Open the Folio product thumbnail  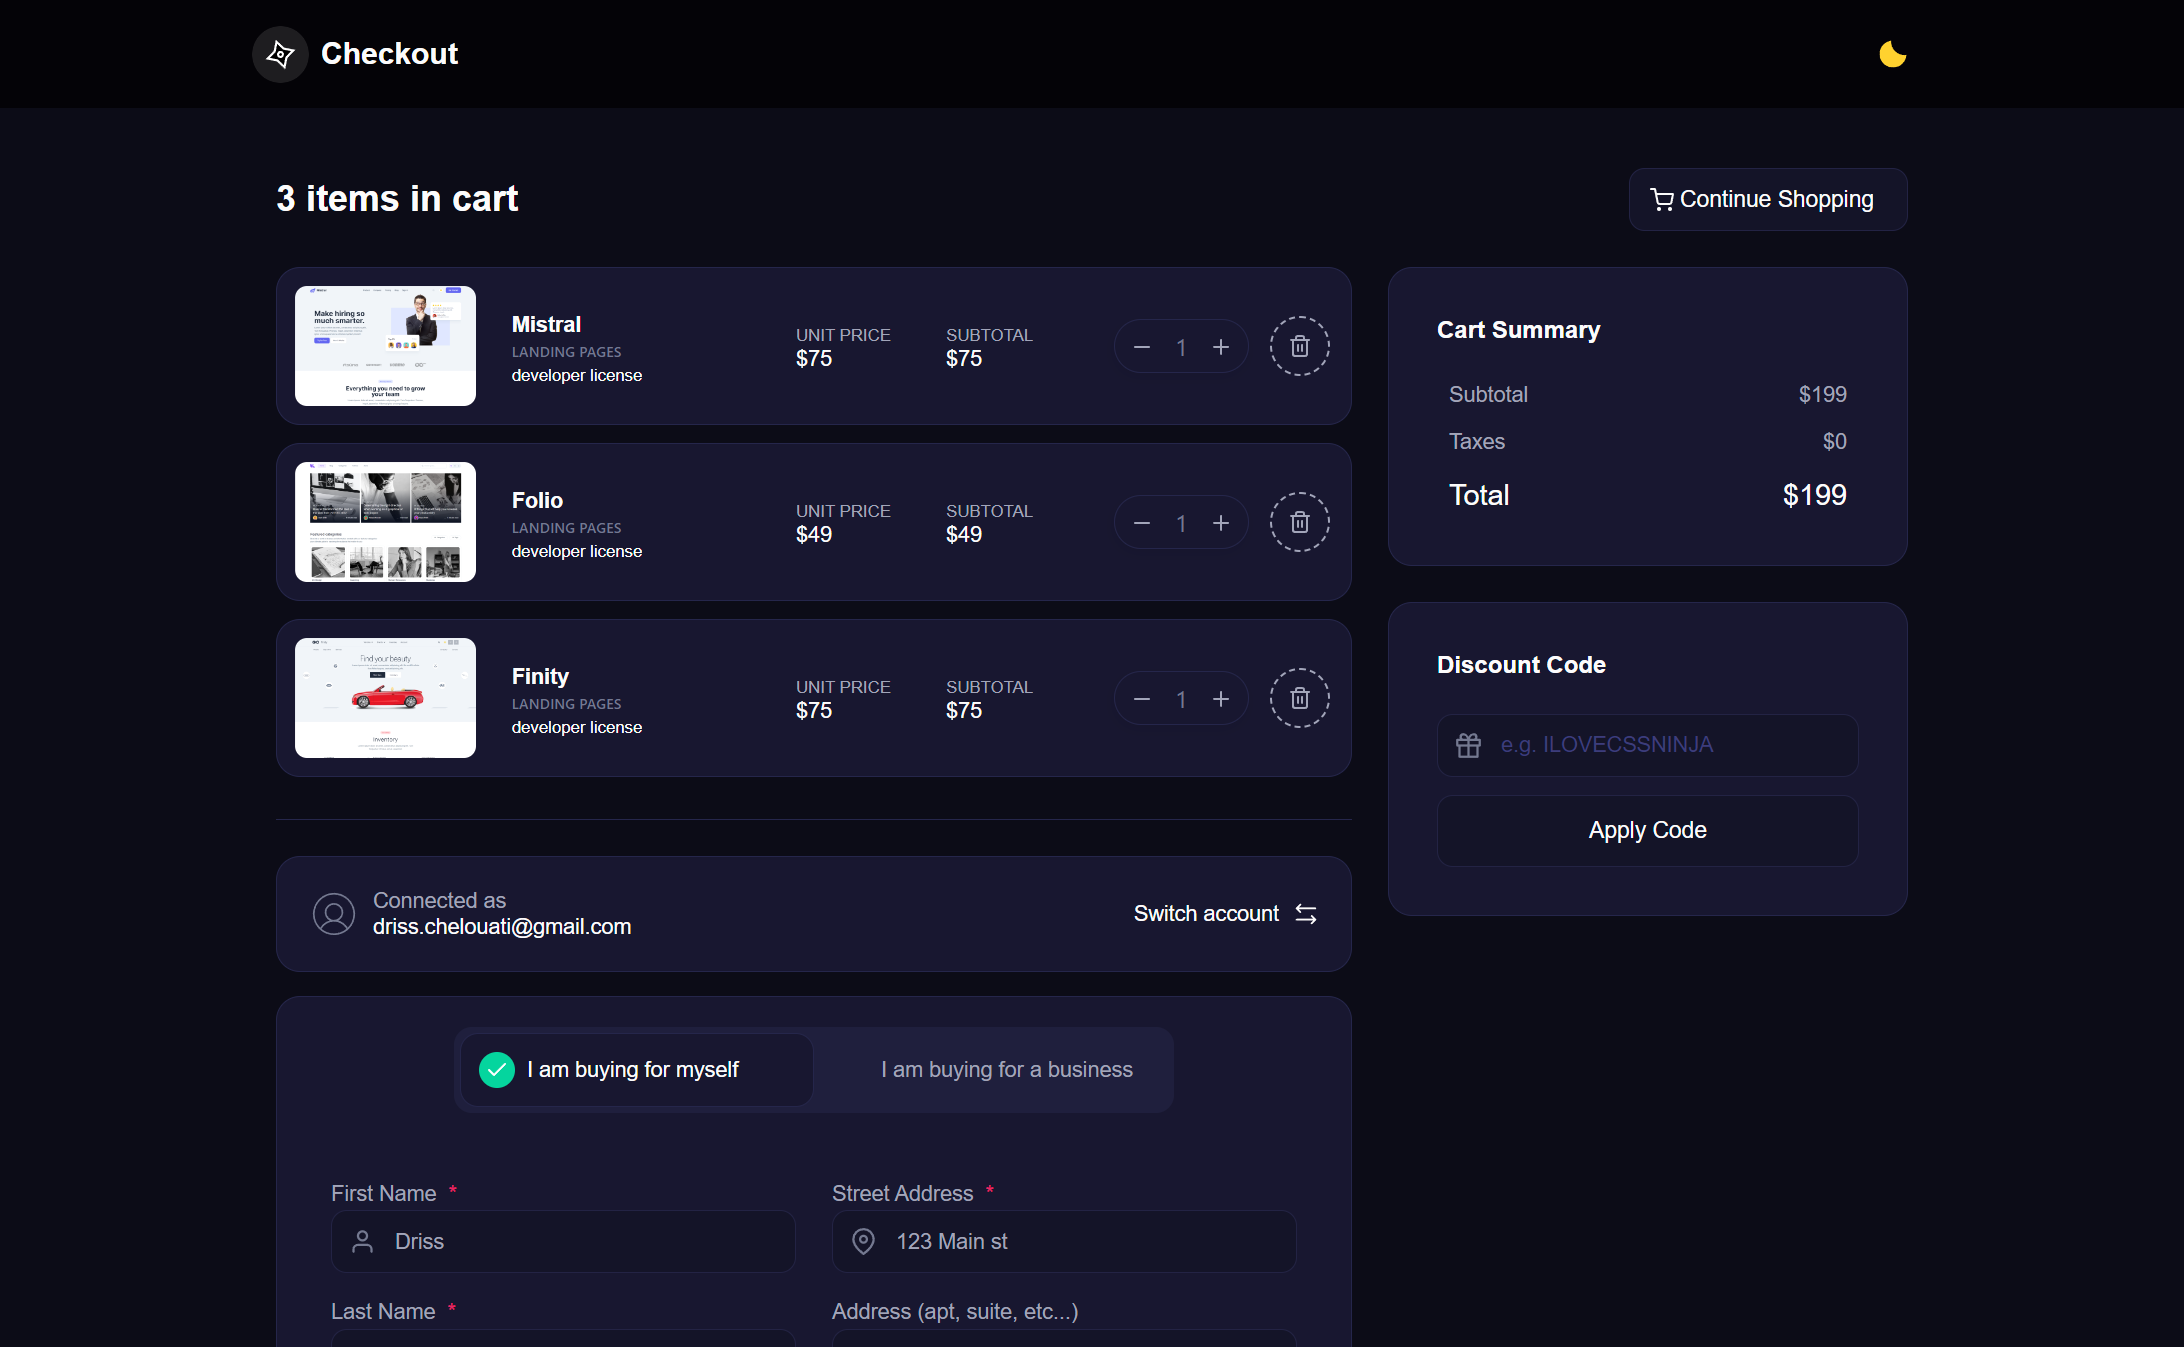385,522
